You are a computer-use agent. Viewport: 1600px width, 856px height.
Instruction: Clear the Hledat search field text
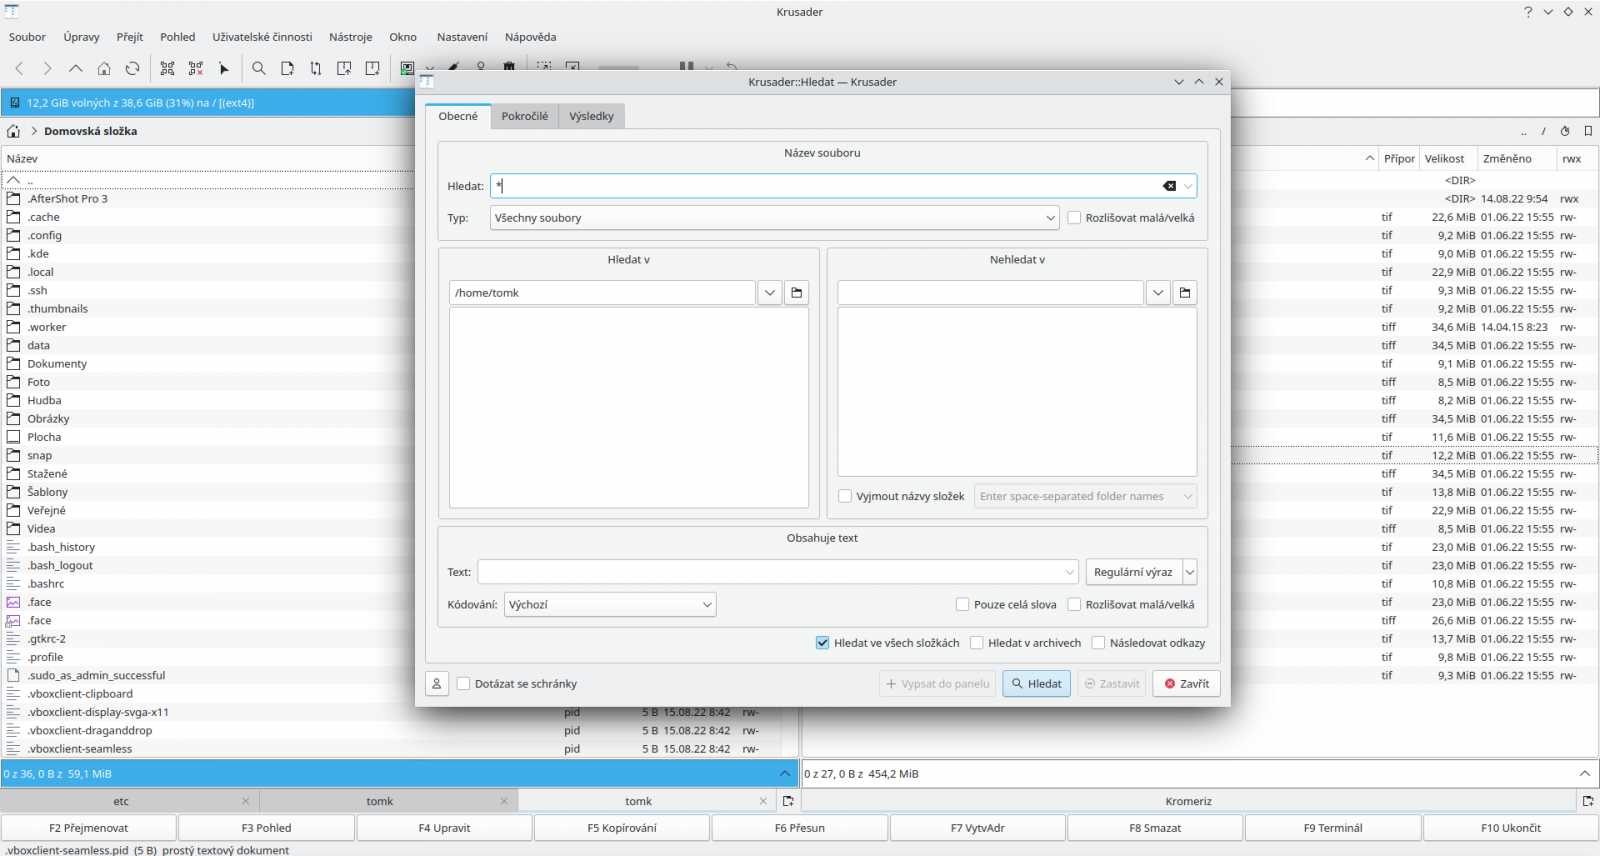[1169, 186]
